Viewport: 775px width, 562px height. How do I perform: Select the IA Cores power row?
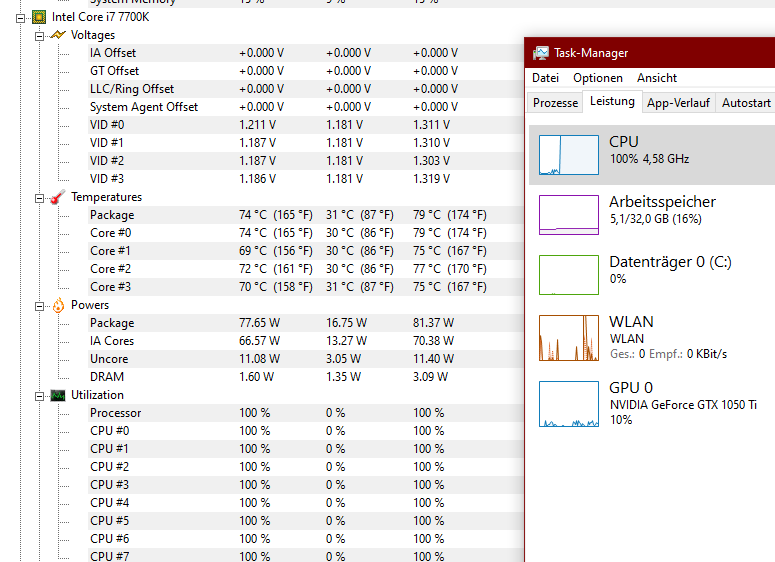305,341
